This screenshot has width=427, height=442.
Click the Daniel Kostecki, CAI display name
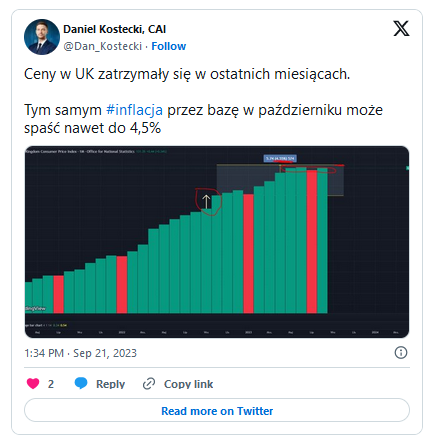[115, 29]
